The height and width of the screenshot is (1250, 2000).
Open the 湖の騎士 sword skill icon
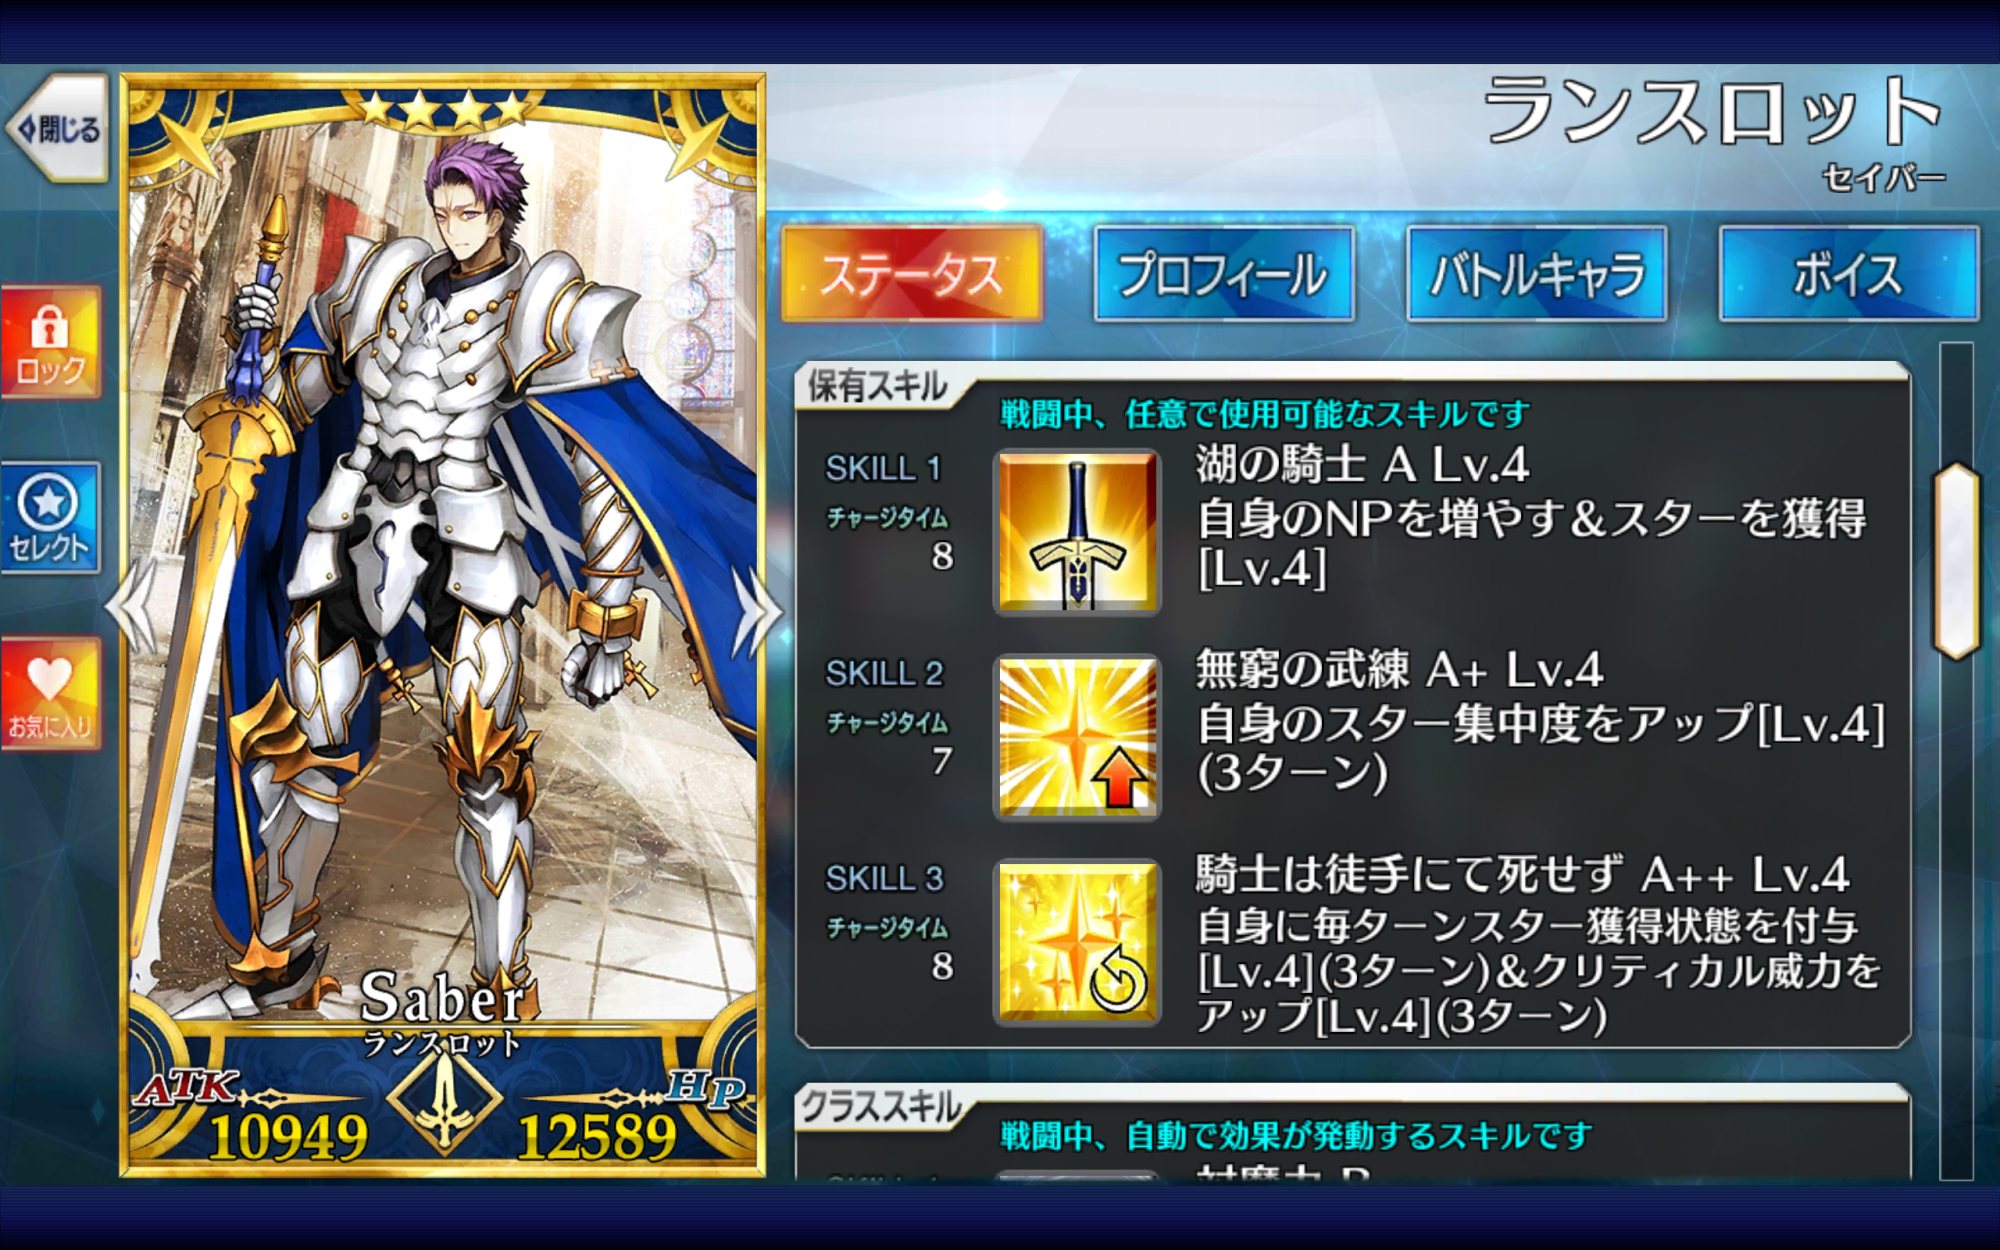point(1076,531)
